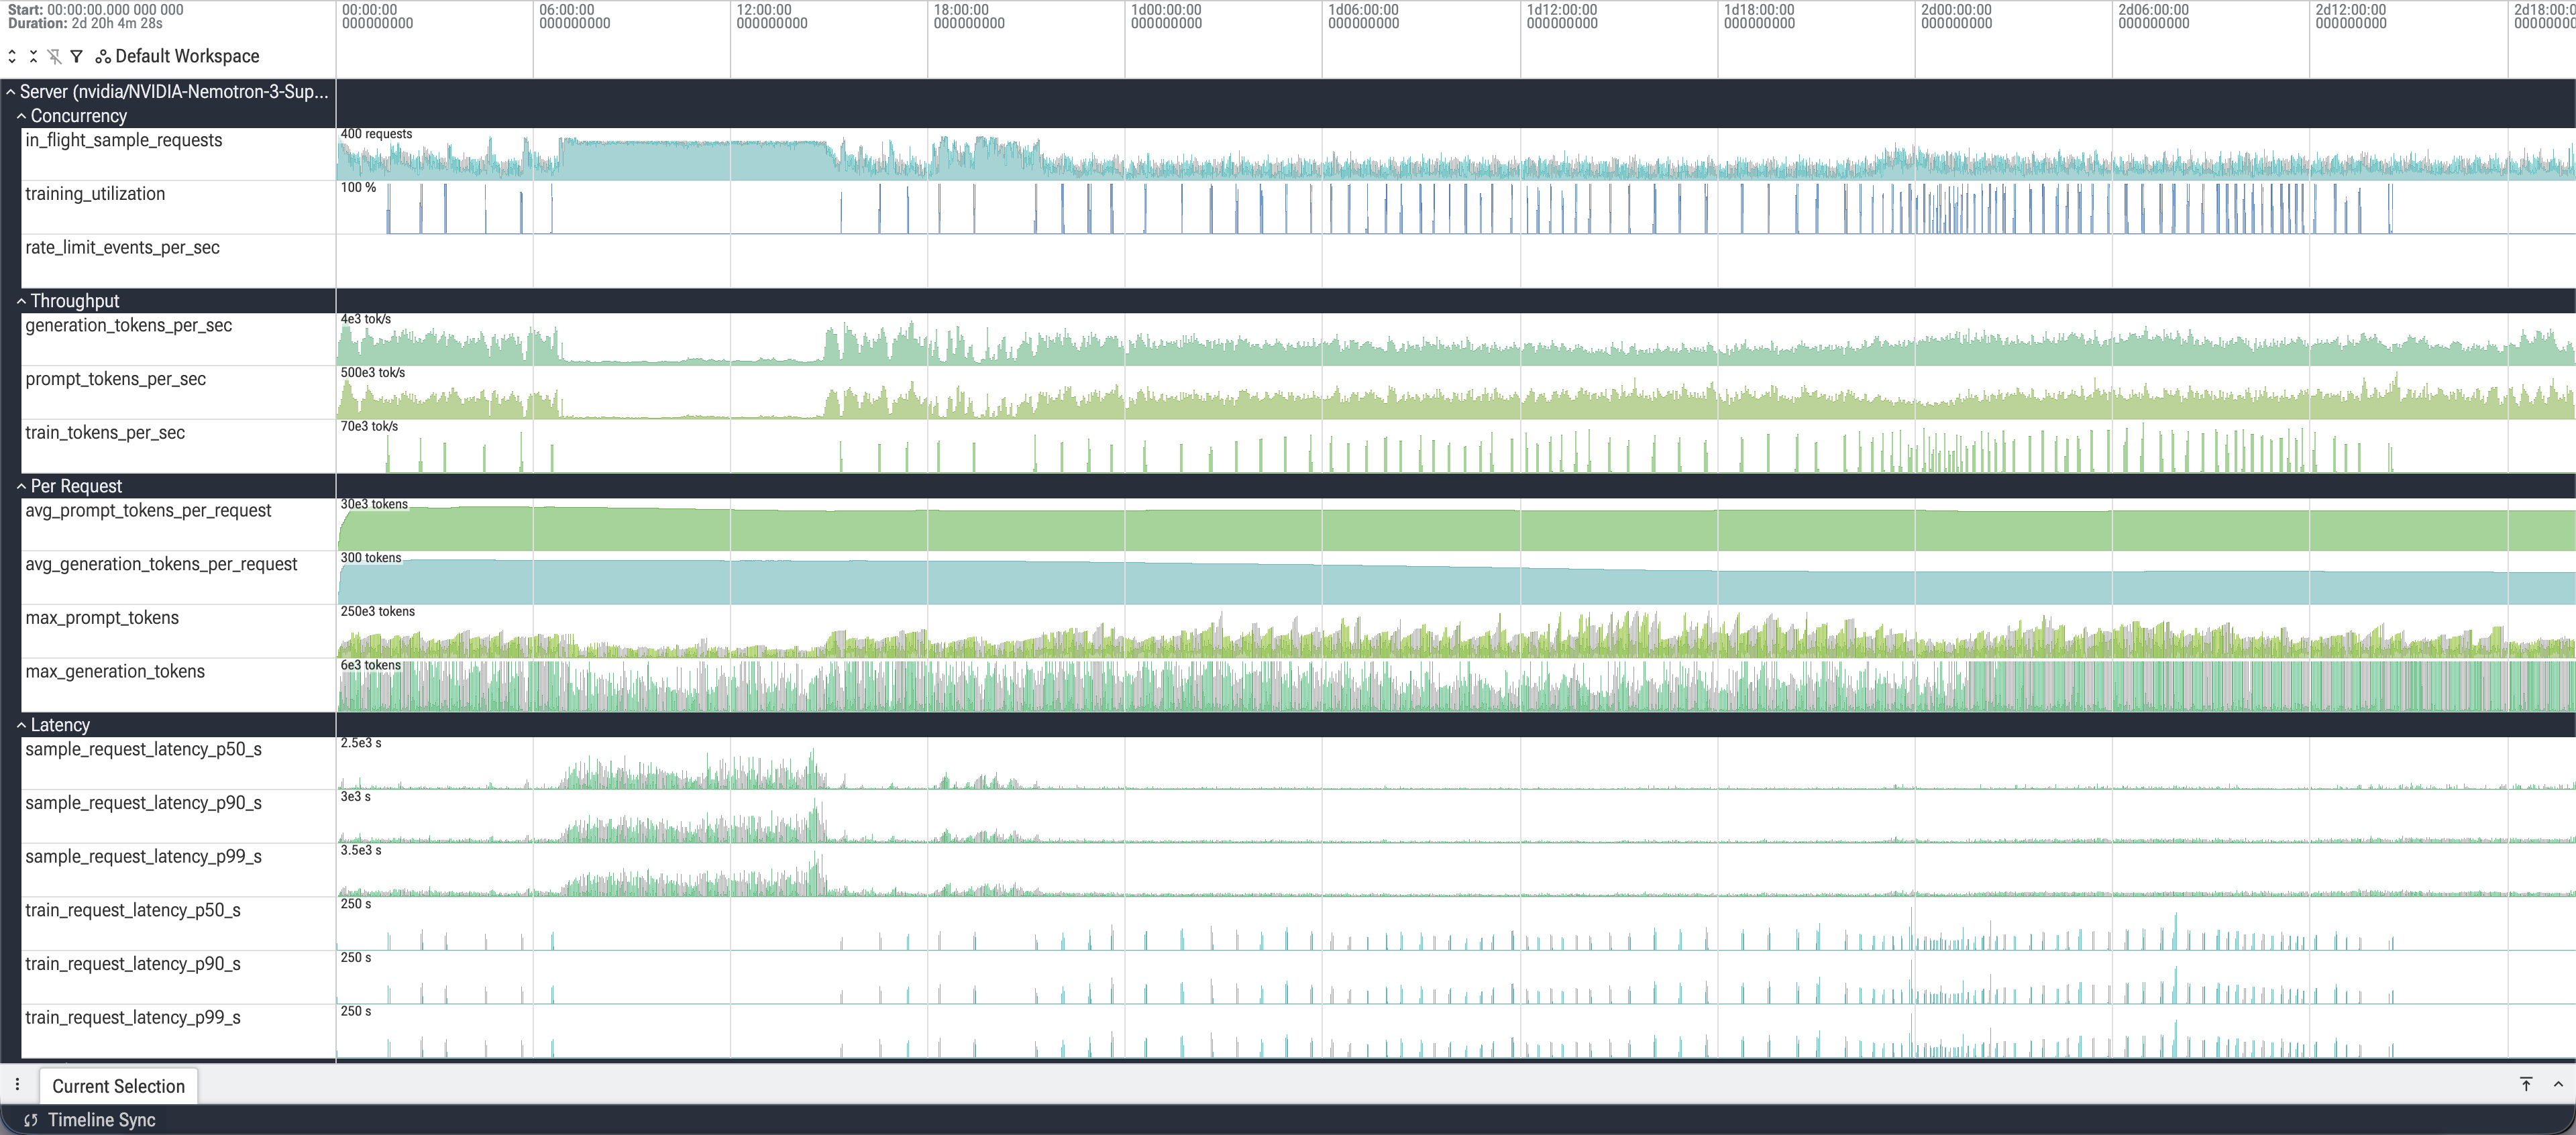Viewport: 2576px width, 1135px height.
Task: Select the generation_tokens_per_sec track
Action: (x=128, y=326)
